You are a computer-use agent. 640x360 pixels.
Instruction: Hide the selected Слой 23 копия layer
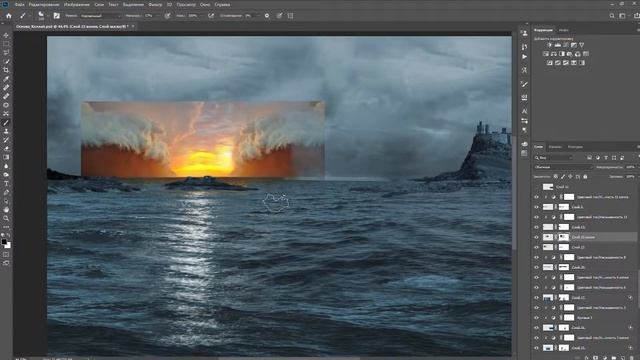536,237
